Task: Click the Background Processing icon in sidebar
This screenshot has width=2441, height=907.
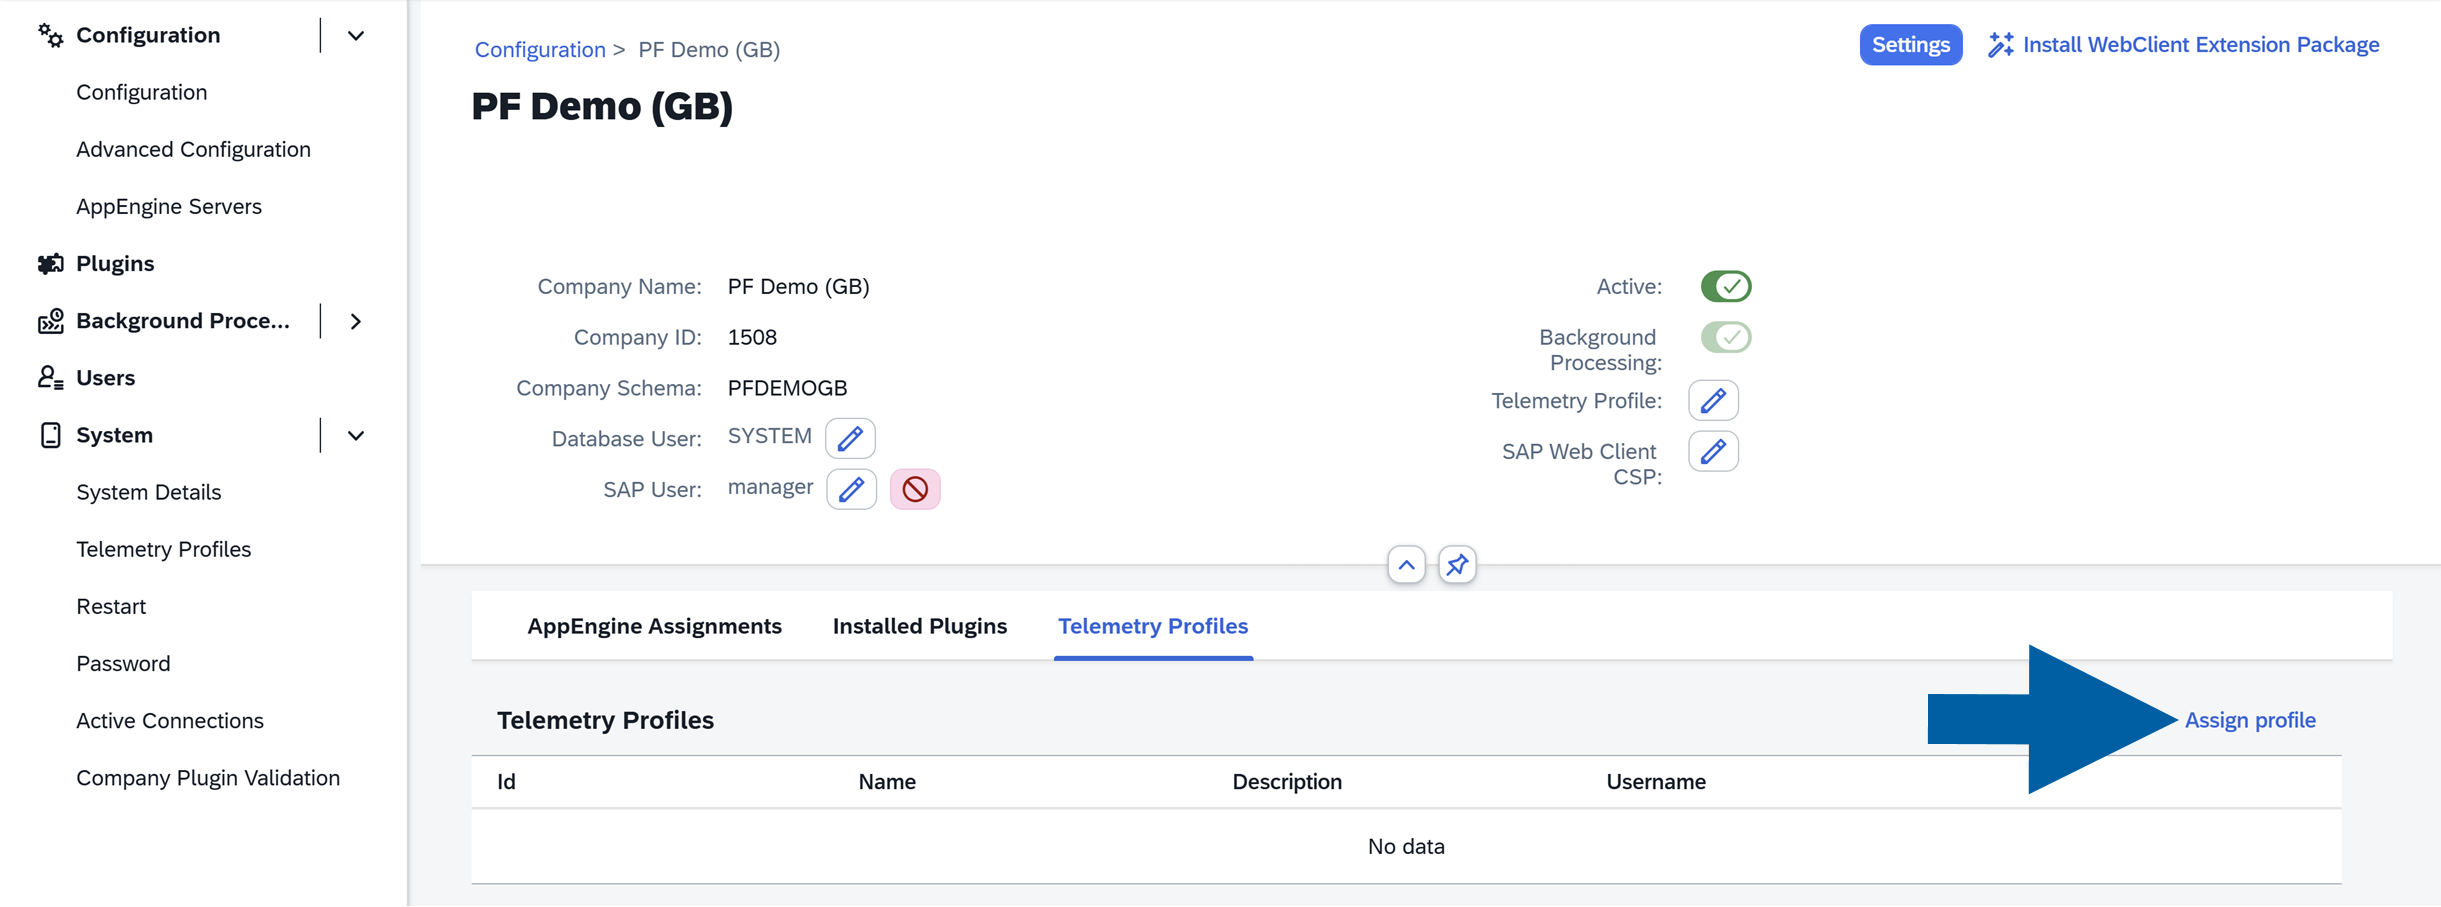Action: click(x=51, y=321)
